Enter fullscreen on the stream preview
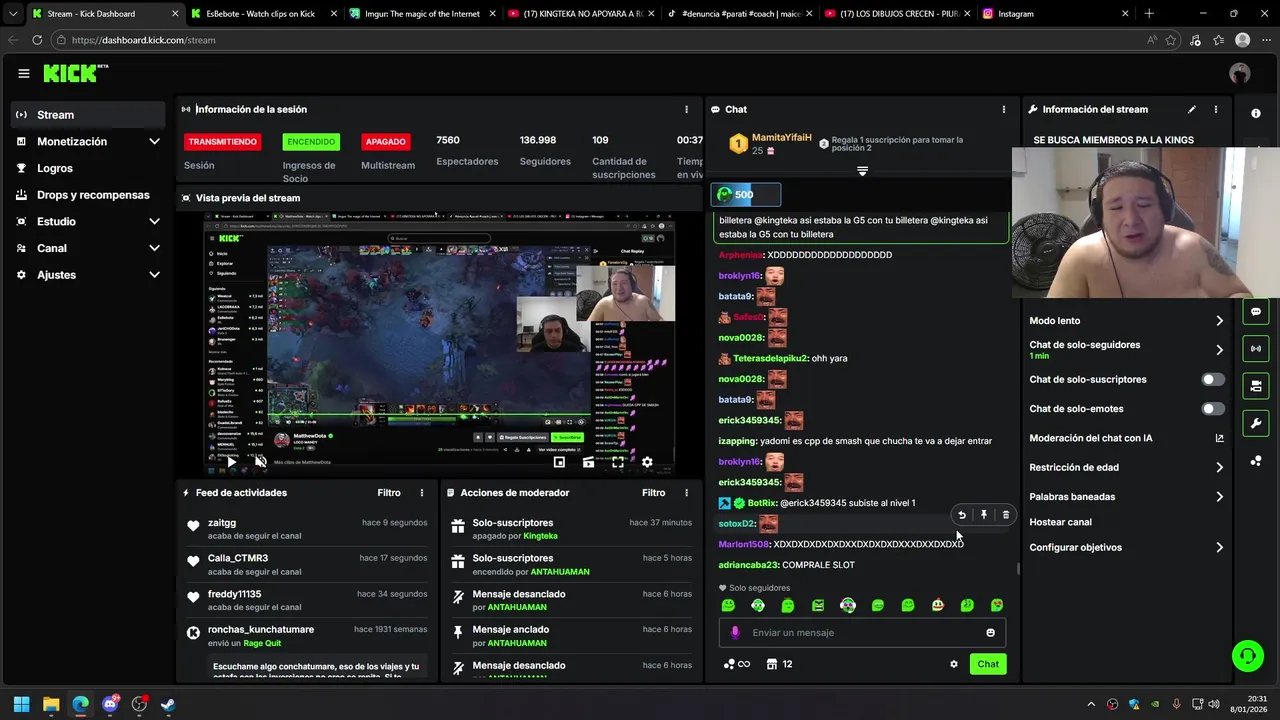The width and height of the screenshot is (1280, 720). pos(618,462)
